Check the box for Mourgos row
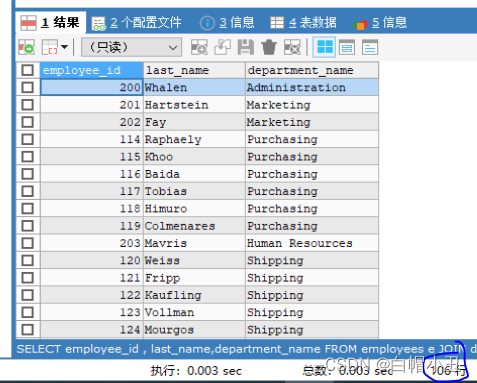 pyautogui.click(x=27, y=330)
